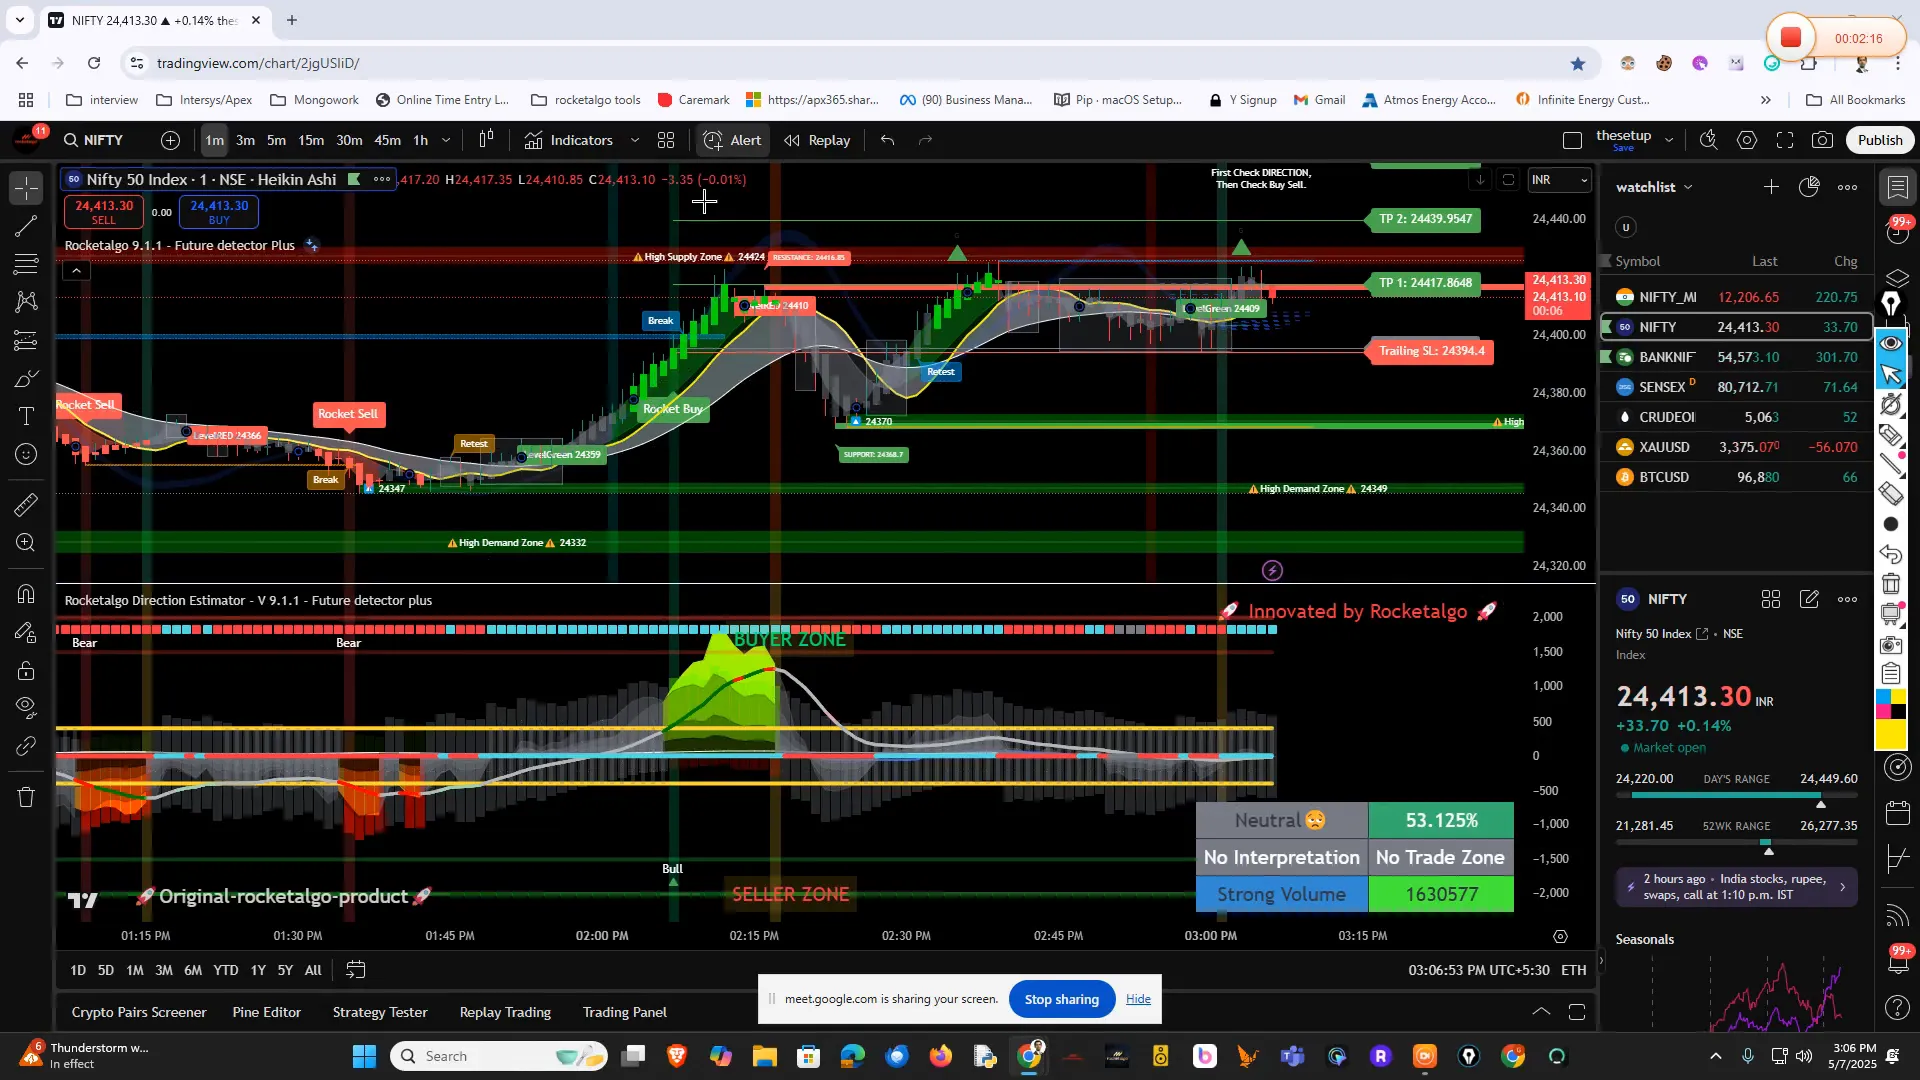1920x1080 pixels.
Task: Open the INR currency dropdown
Action: (1559, 180)
